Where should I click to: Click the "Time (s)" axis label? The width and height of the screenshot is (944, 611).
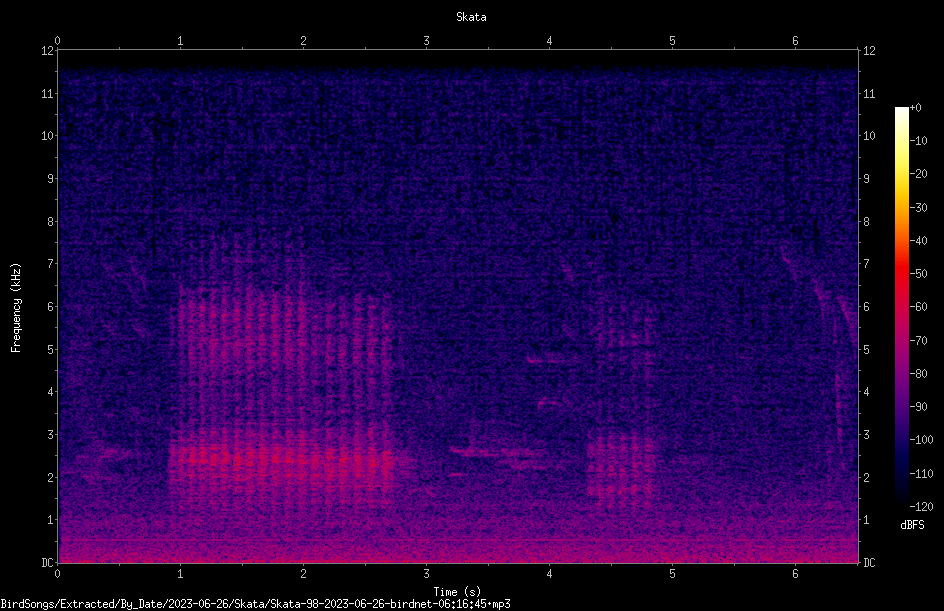pos(457,592)
